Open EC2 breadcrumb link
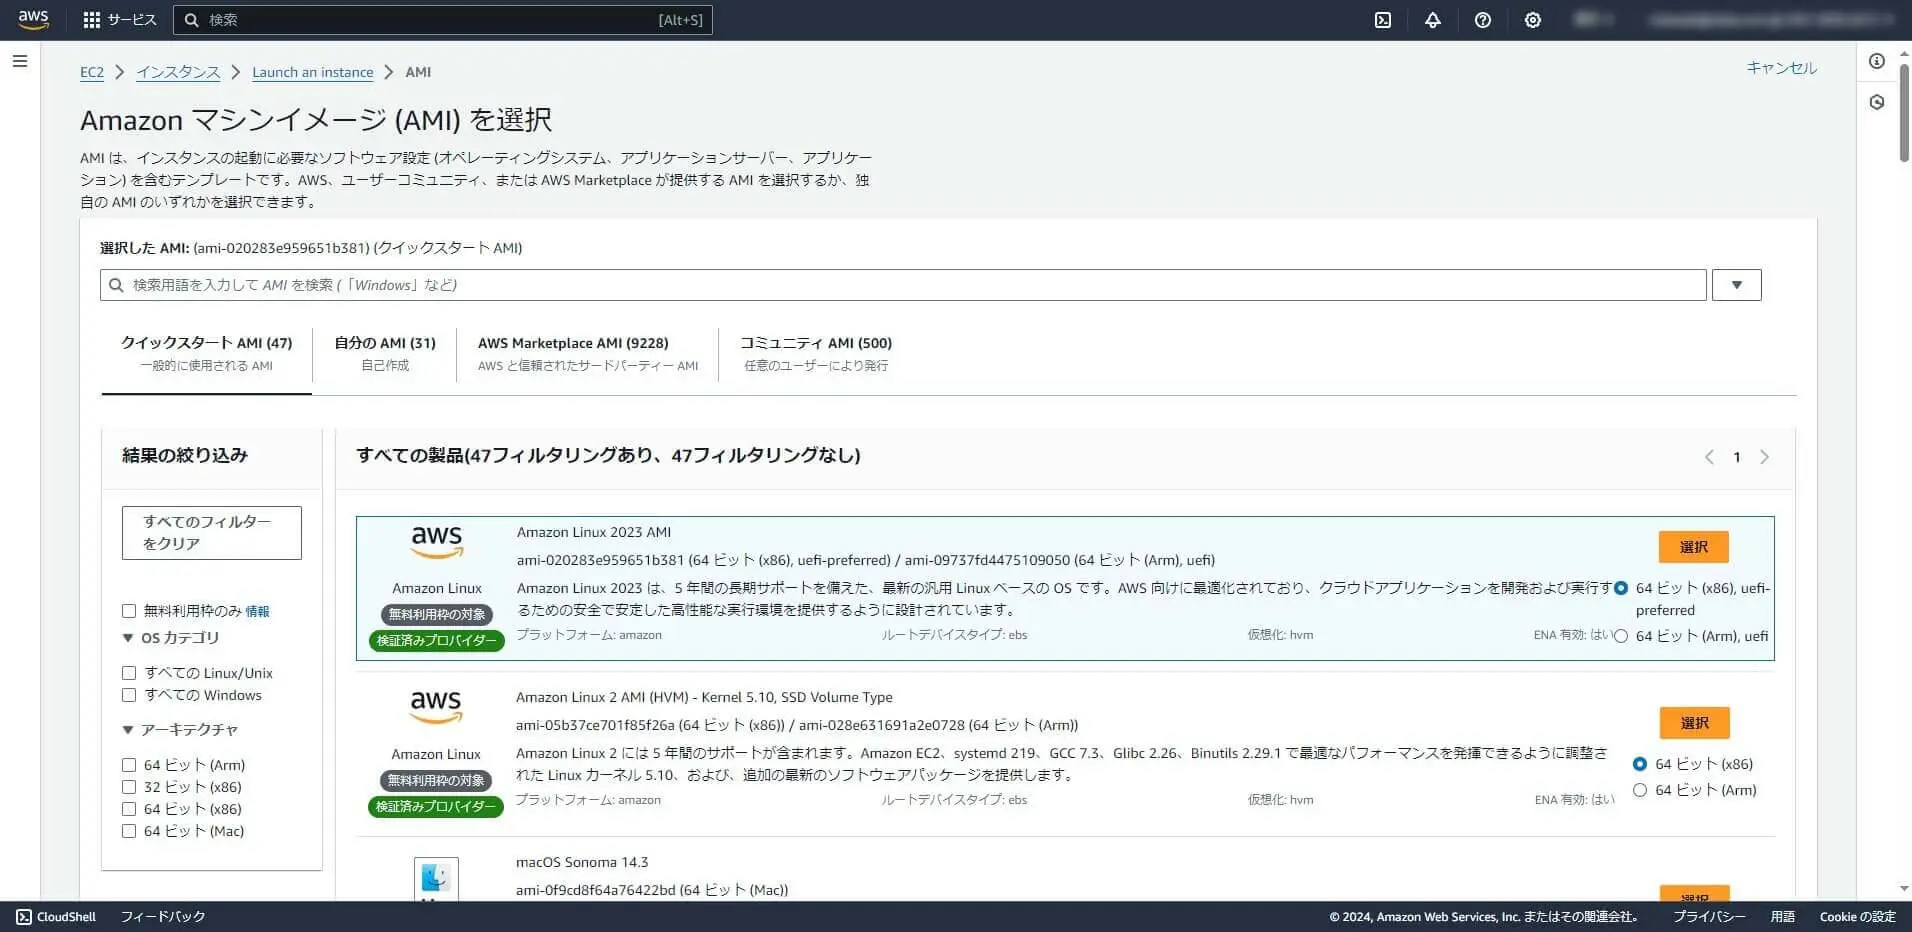 click(x=92, y=72)
